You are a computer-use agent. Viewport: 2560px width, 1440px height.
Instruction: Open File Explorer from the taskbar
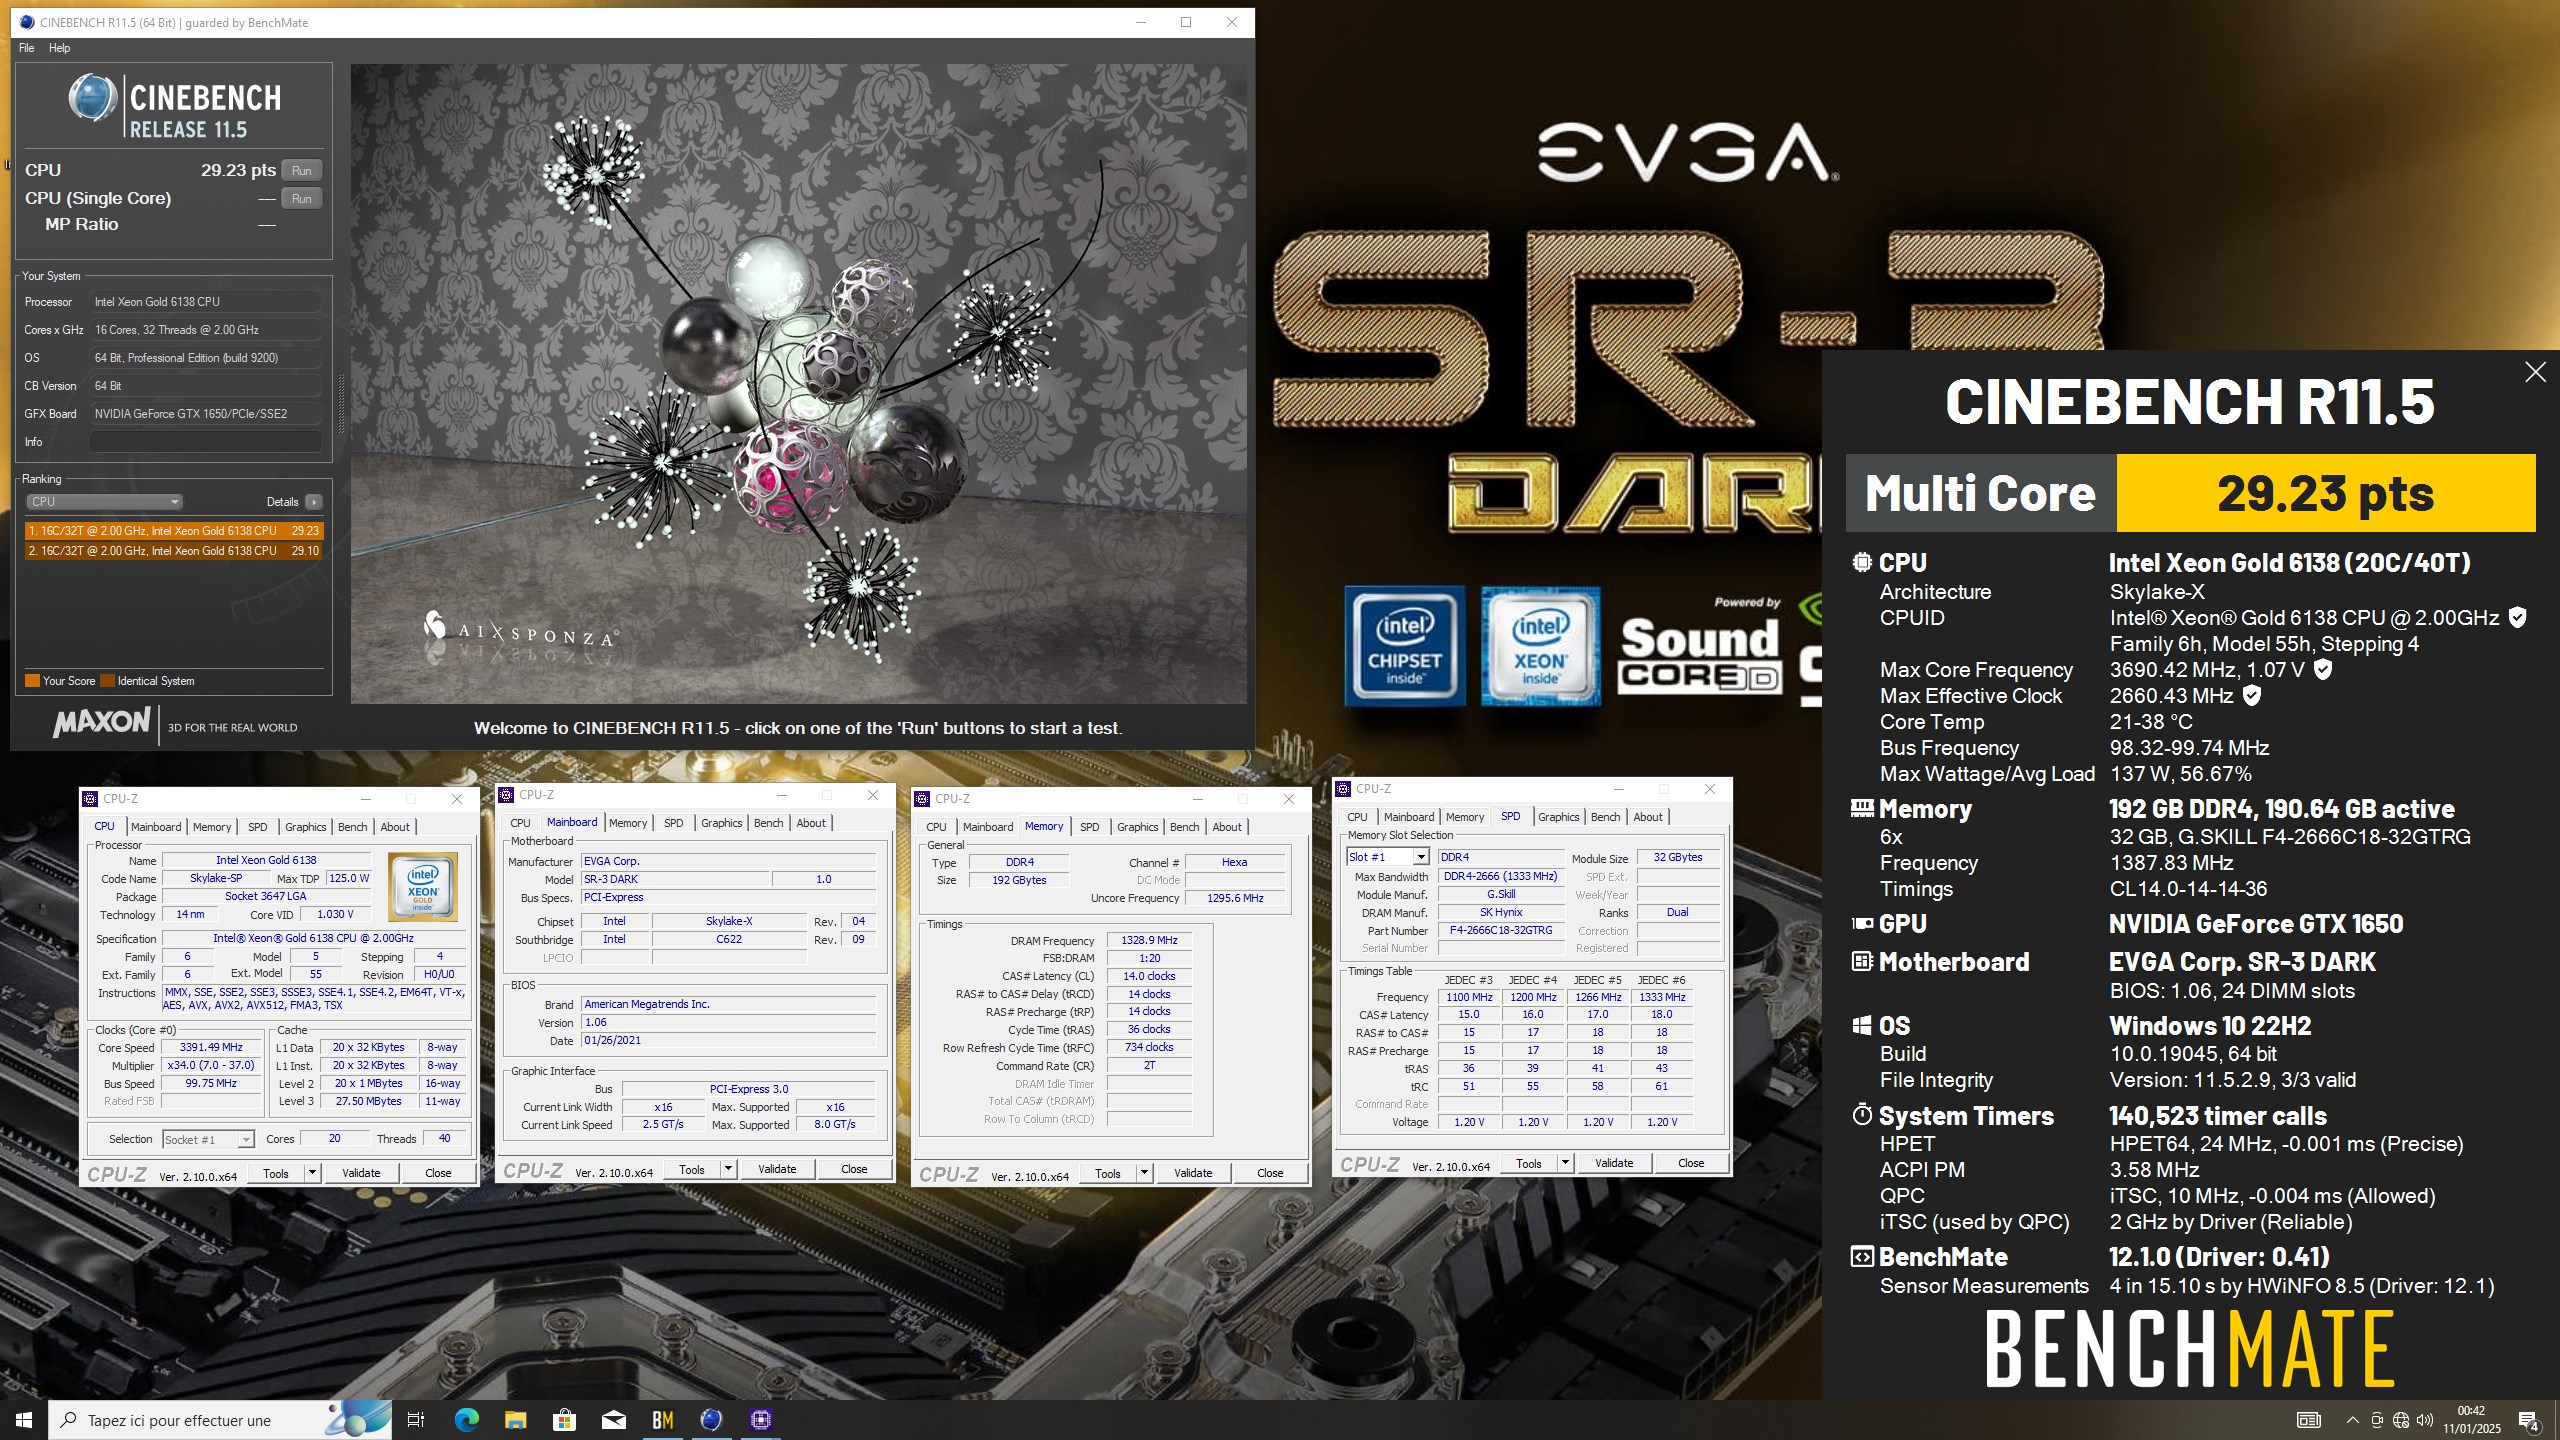[515, 1420]
